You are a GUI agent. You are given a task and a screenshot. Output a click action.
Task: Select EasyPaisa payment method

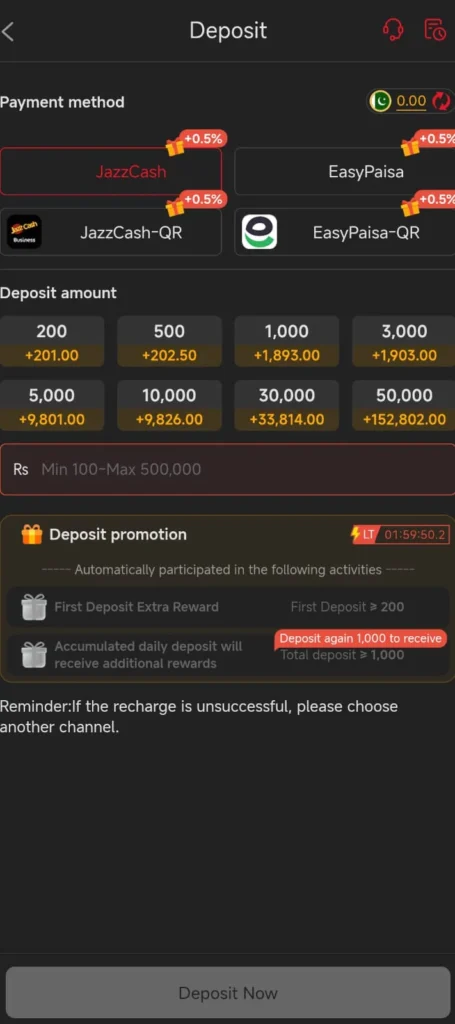point(345,172)
